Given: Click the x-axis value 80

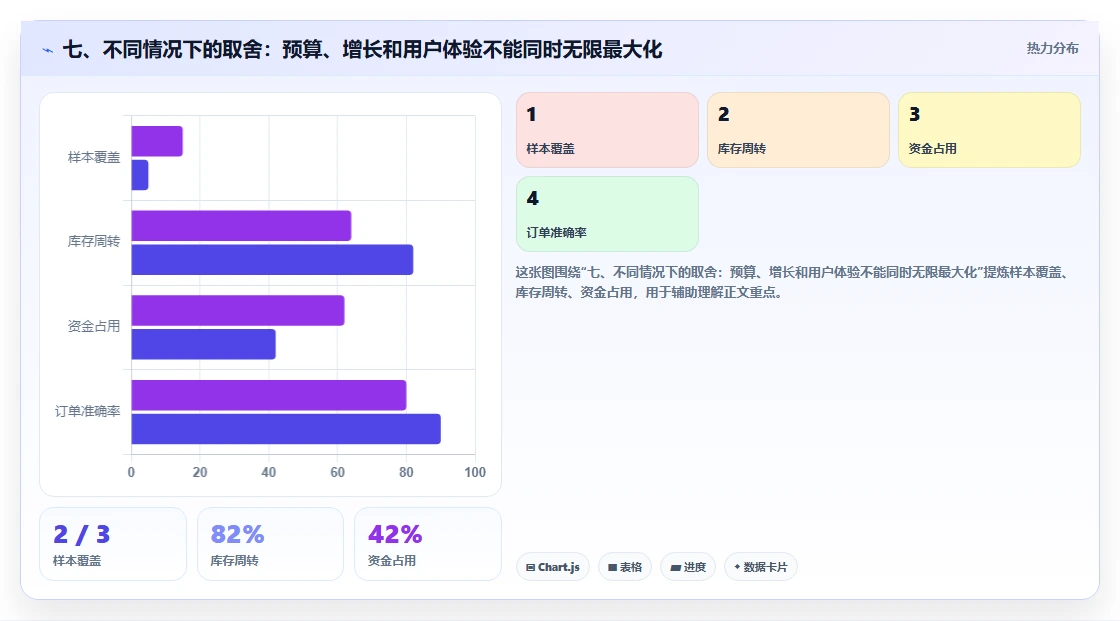Looking at the screenshot, I should click(406, 472).
